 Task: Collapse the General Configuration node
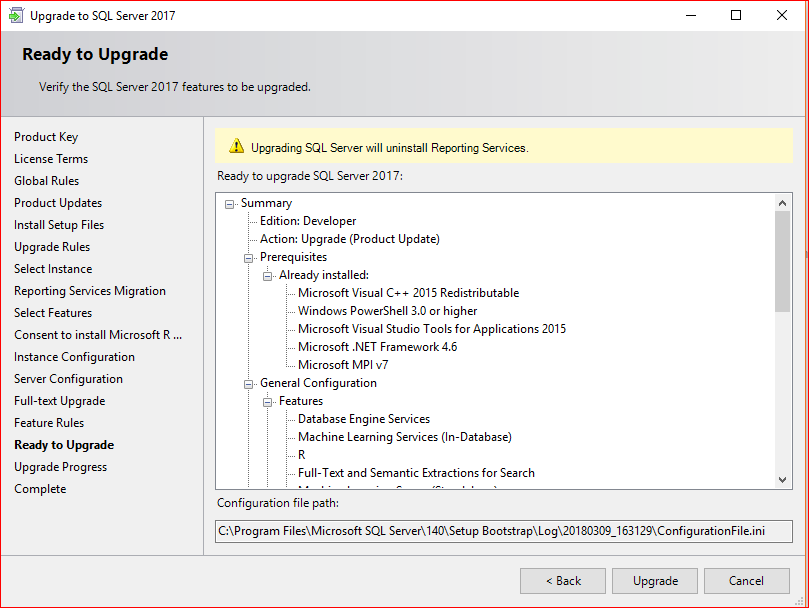[250, 383]
